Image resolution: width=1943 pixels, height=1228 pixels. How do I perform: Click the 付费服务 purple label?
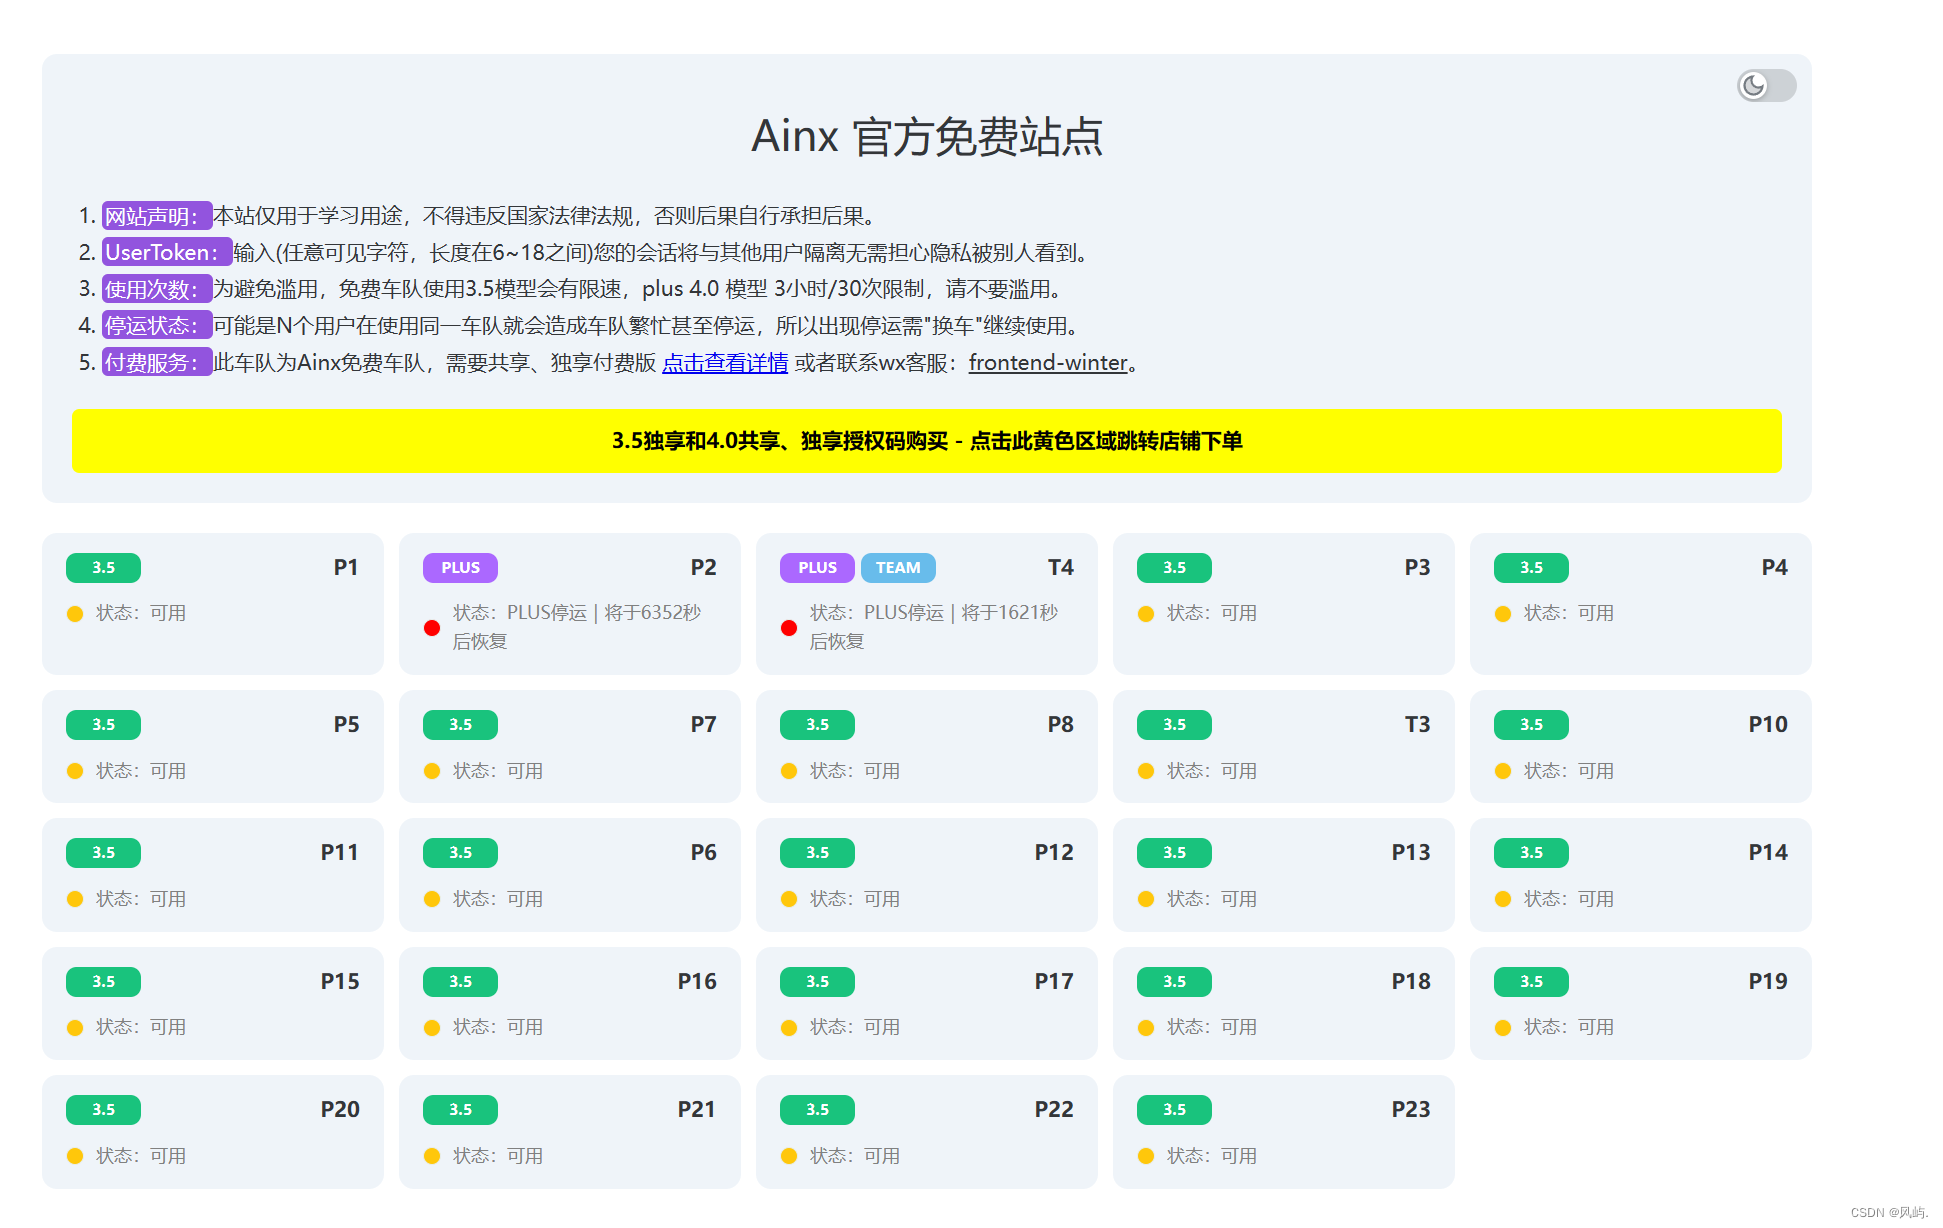click(157, 362)
